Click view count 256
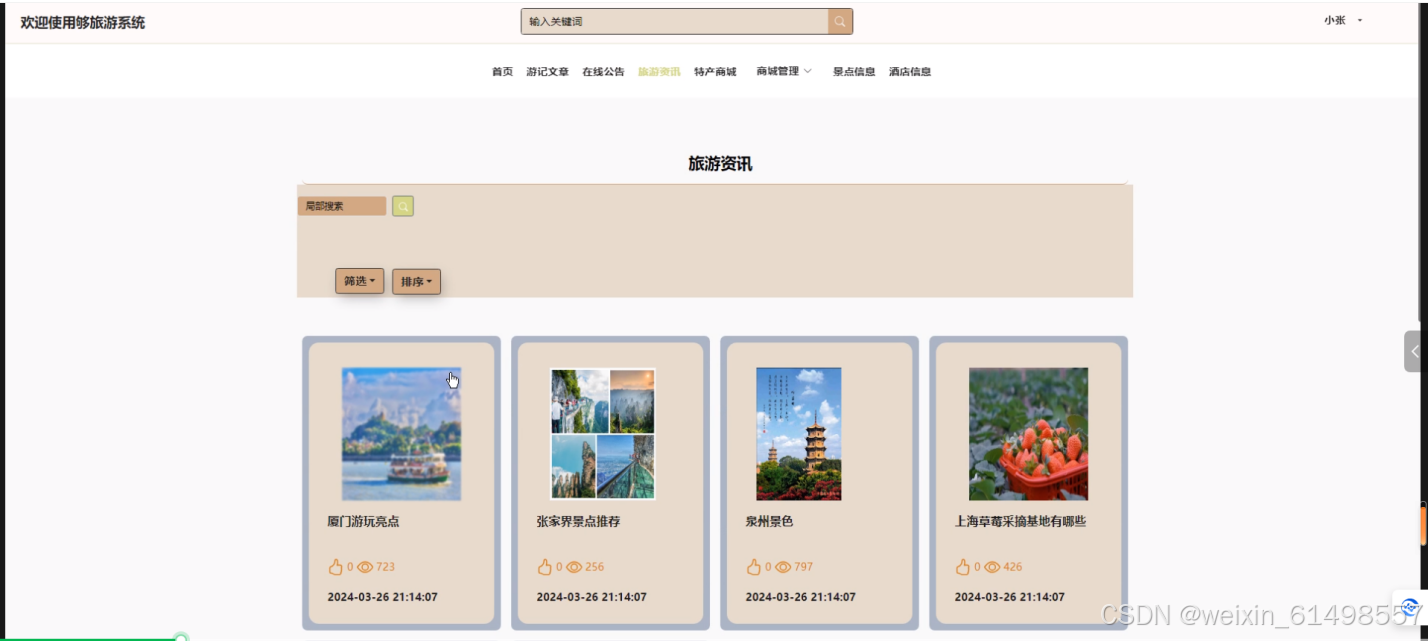The width and height of the screenshot is (1428, 641). (x=594, y=567)
